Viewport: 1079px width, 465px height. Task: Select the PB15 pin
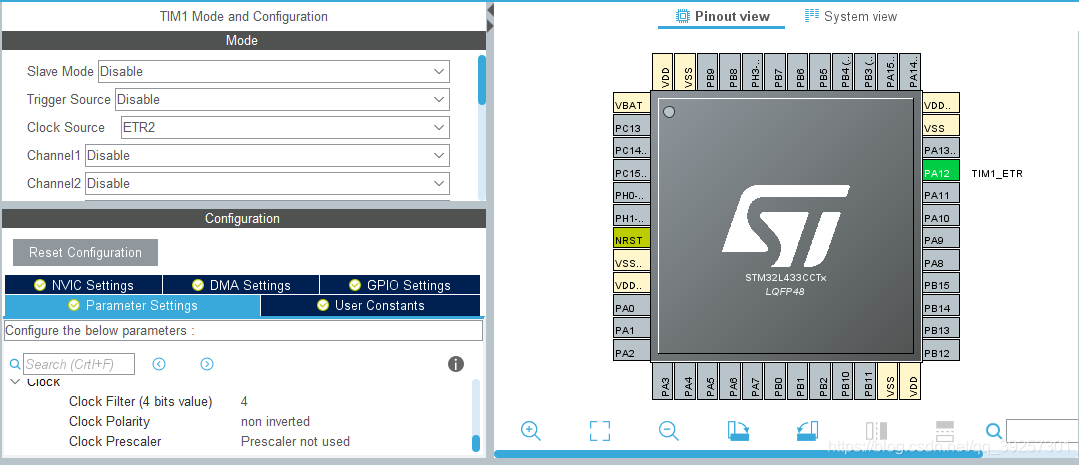[941, 285]
